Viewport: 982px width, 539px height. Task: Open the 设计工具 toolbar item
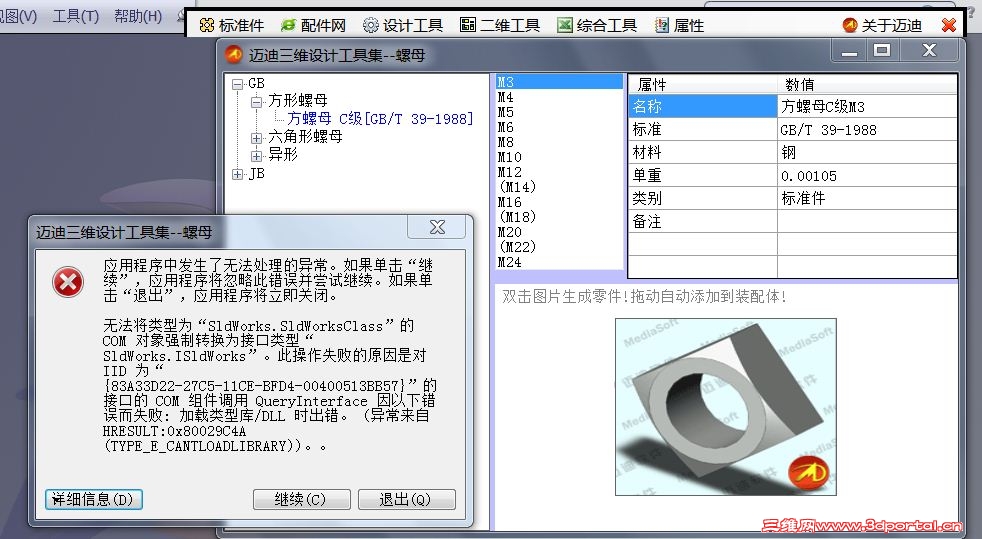(403, 25)
